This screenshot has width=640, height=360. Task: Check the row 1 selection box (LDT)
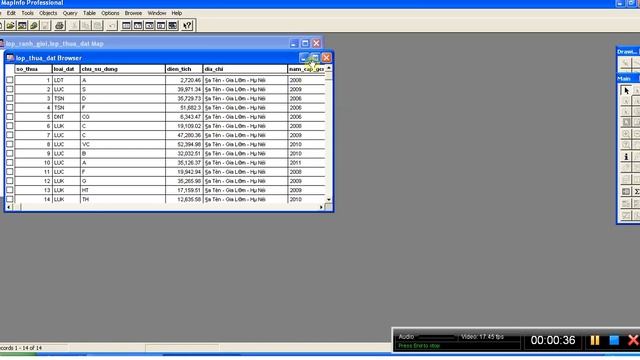click(x=9, y=80)
